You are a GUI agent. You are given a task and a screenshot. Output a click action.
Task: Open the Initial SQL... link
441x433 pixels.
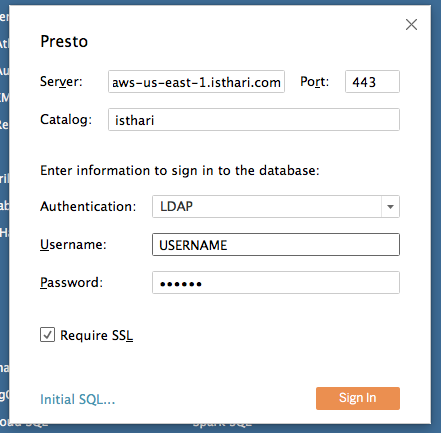pos(77,399)
